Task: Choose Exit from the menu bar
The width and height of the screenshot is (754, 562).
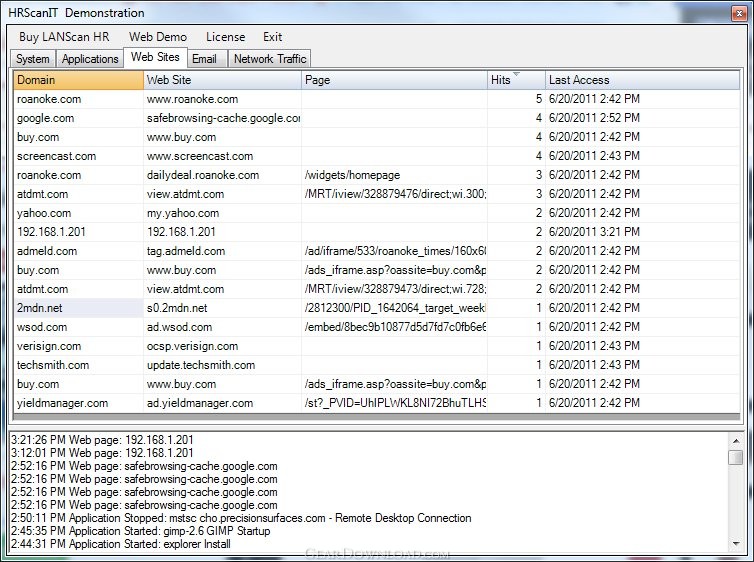Action: (272, 37)
